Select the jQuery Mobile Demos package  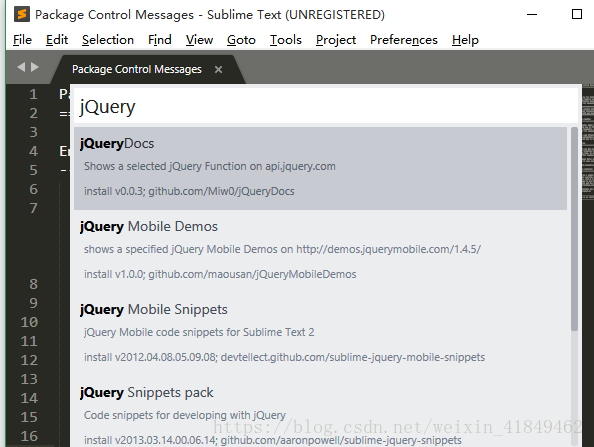pos(320,251)
